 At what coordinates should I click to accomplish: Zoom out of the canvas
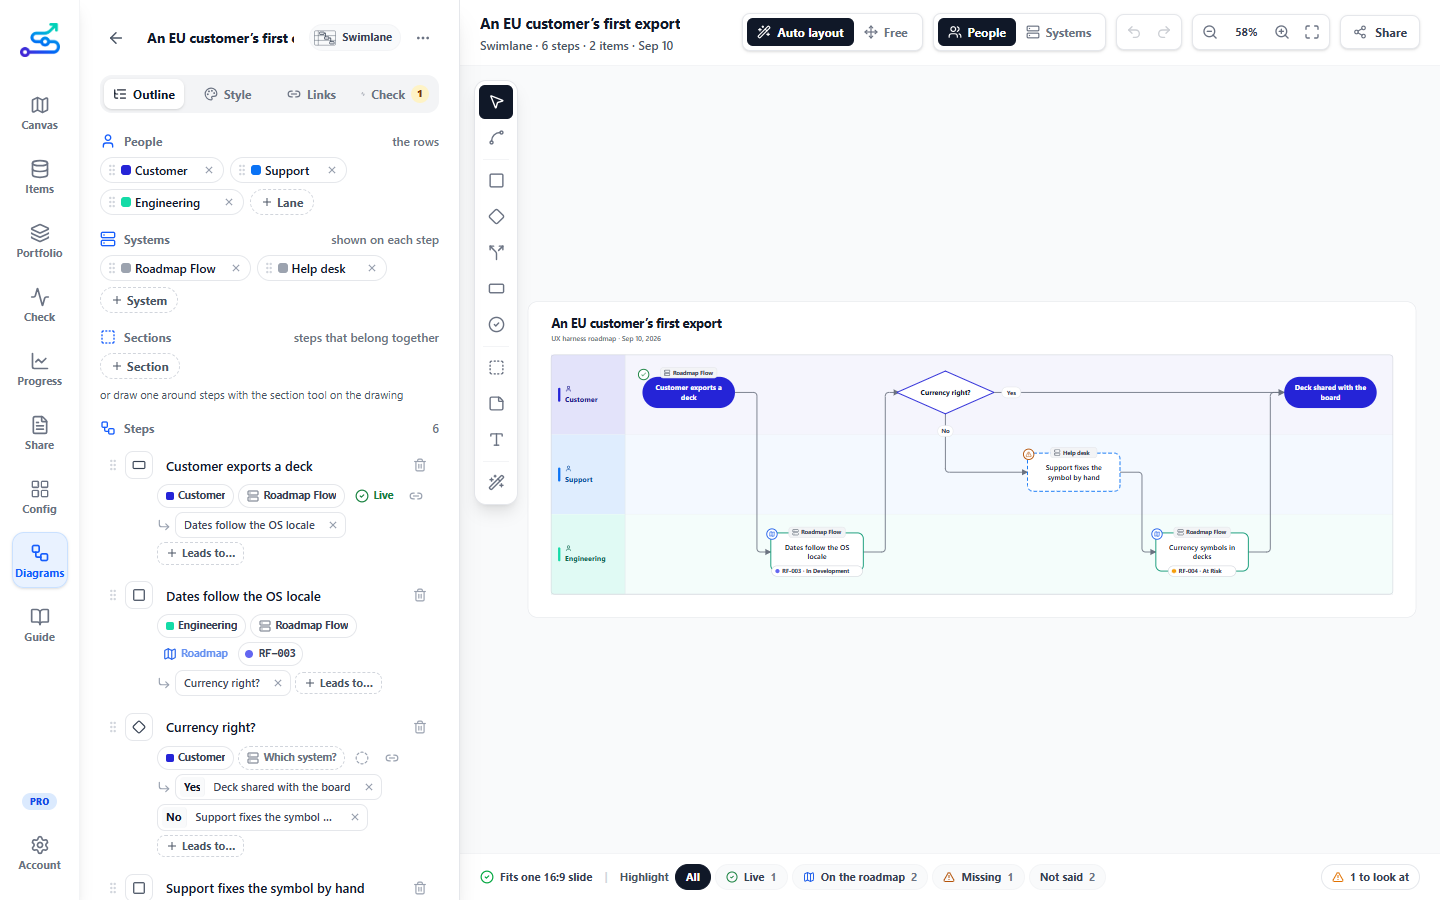click(1210, 33)
